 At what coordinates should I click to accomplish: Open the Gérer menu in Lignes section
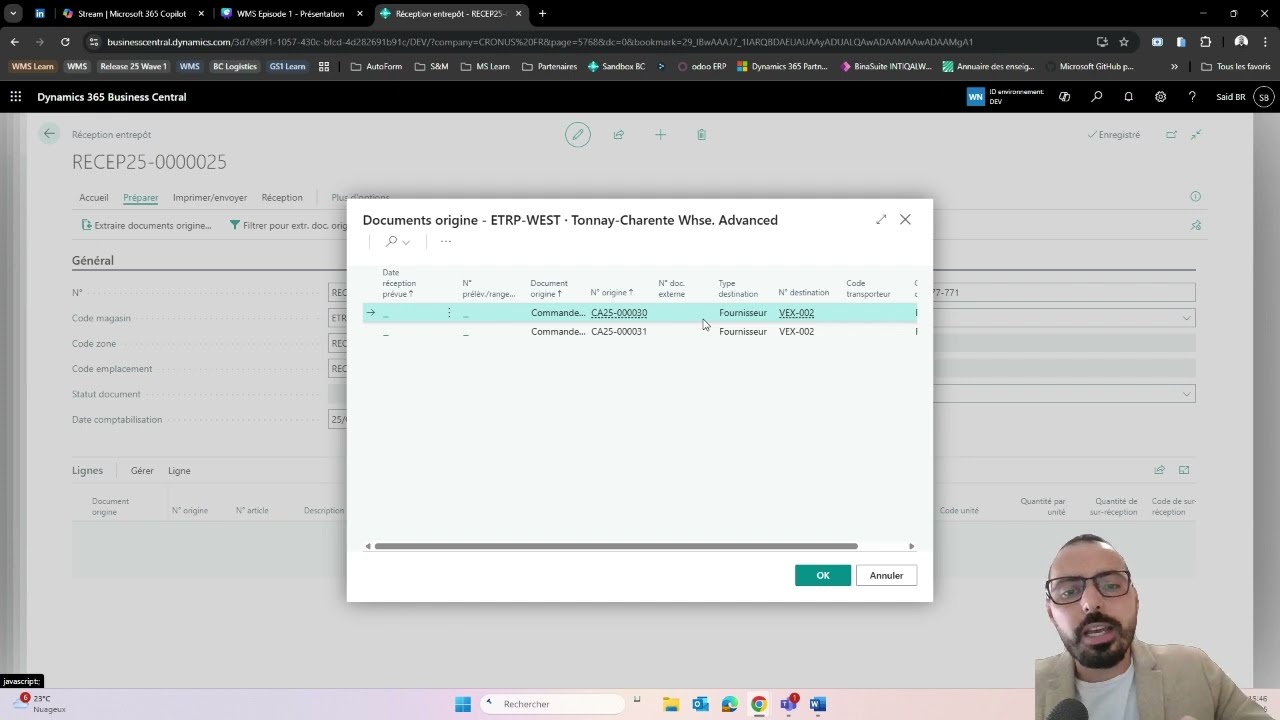click(142, 470)
